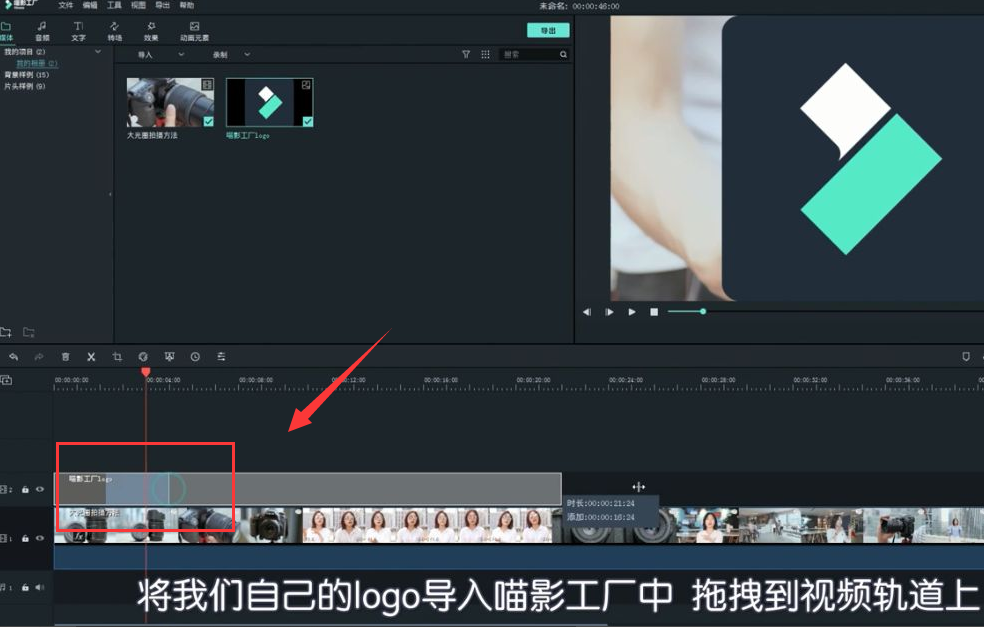Open the color adjustment tool
The image size is (984, 627).
point(143,356)
